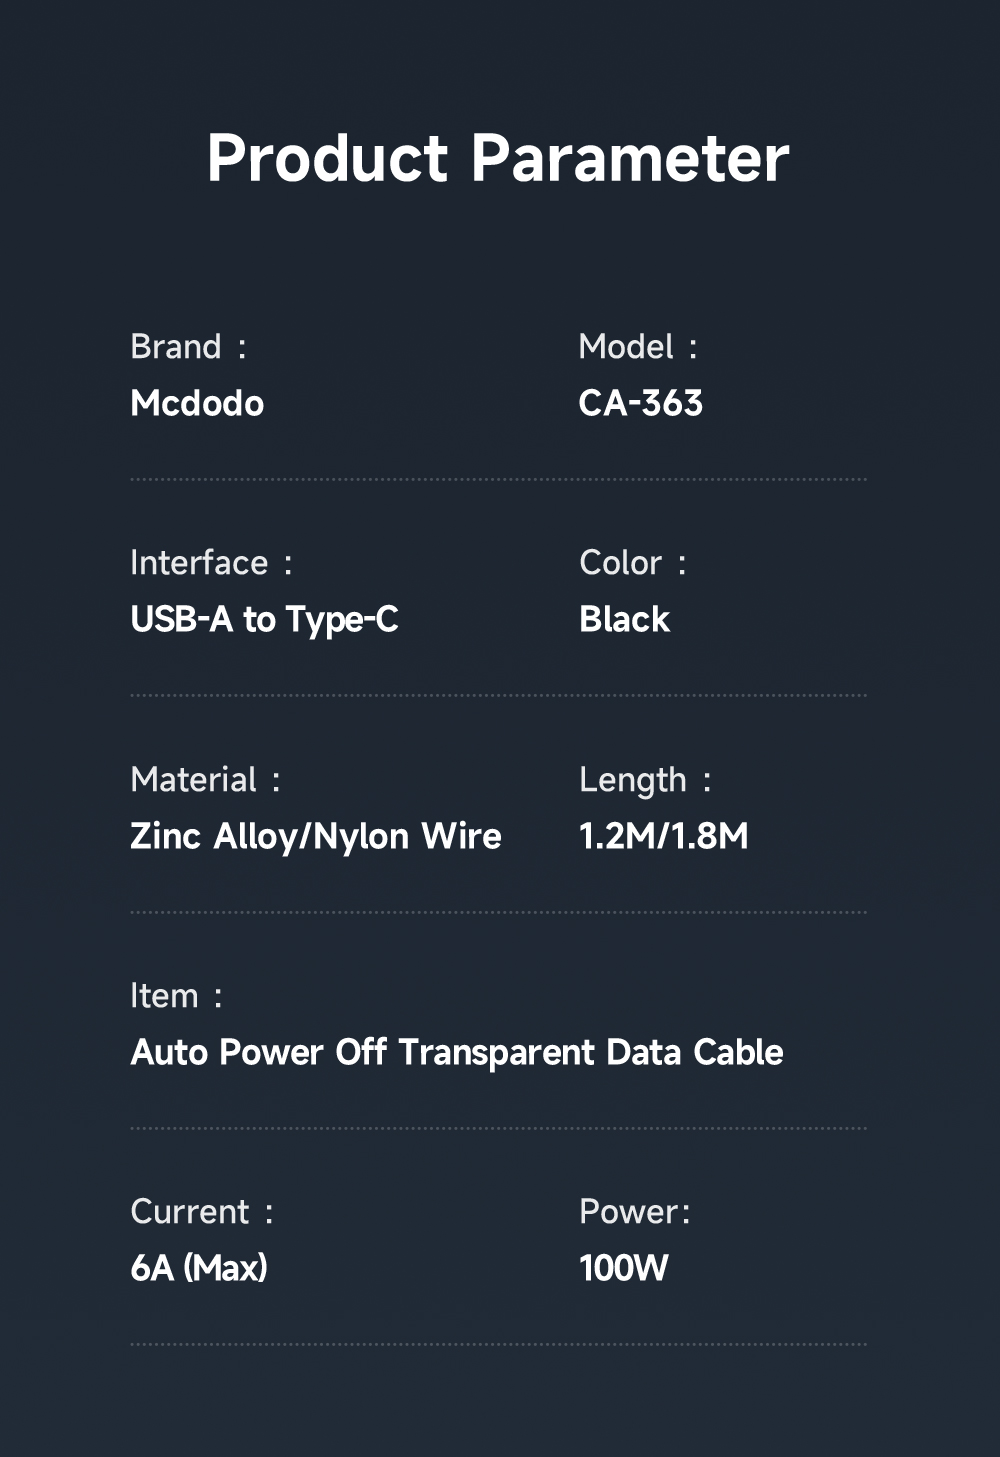Select Auto Power Off Transparent Data Cable
Image resolution: width=1000 pixels, height=1457 pixels.
457,1053
